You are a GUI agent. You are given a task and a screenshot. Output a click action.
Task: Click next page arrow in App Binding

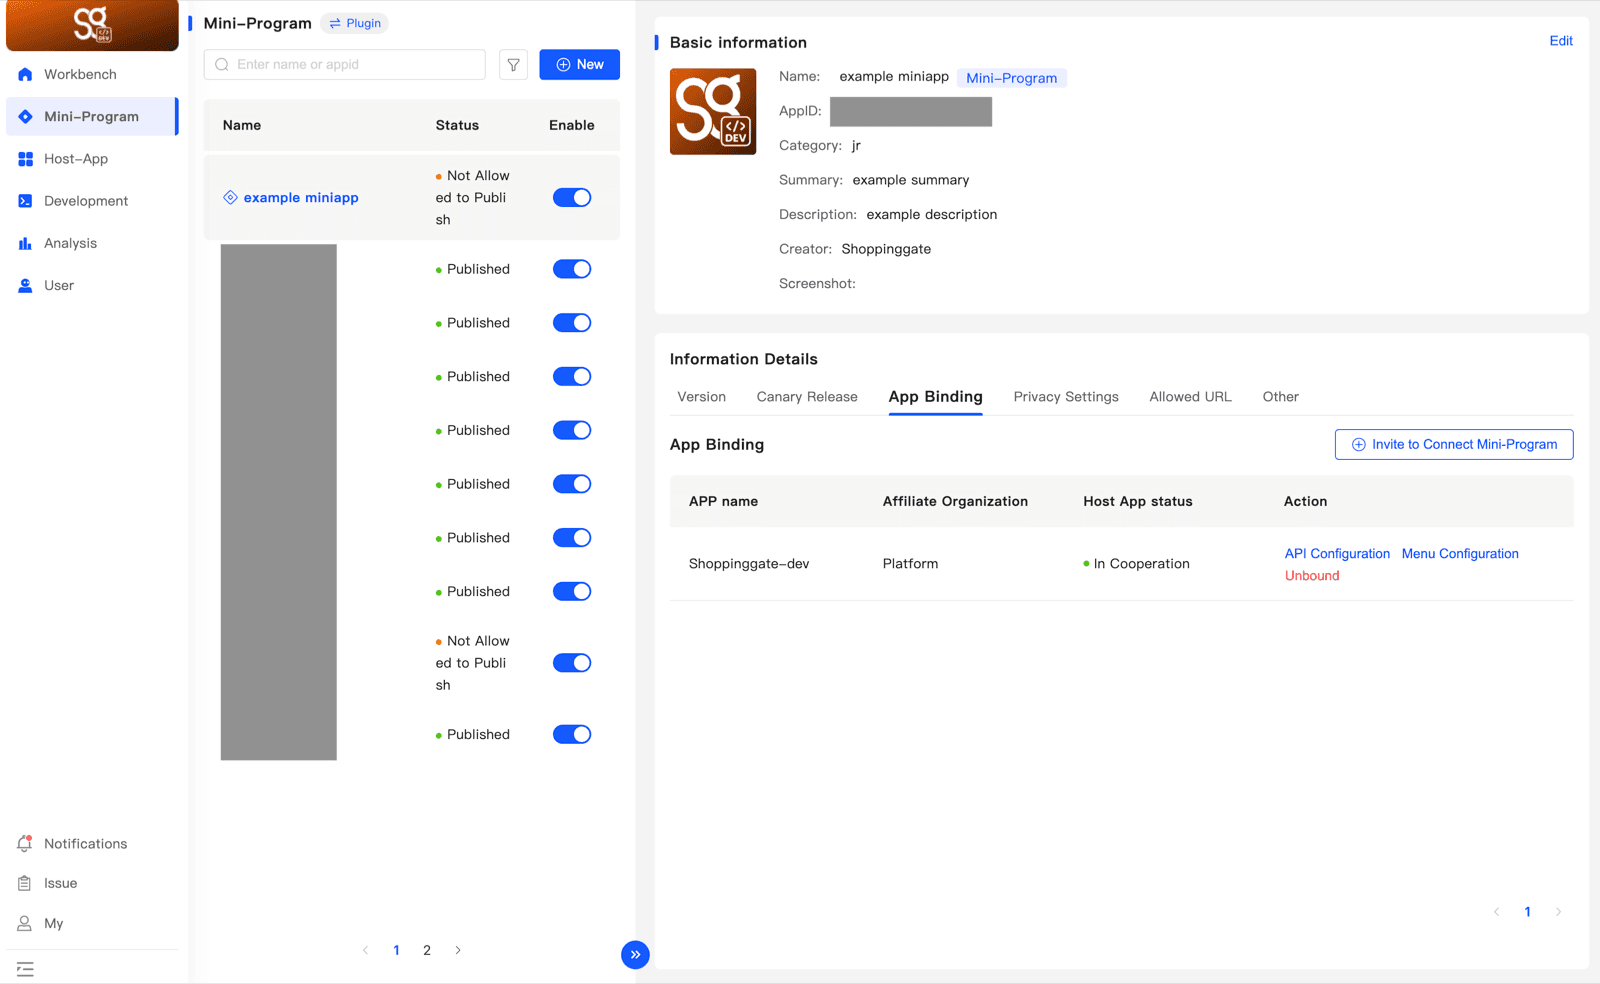coord(1558,912)
